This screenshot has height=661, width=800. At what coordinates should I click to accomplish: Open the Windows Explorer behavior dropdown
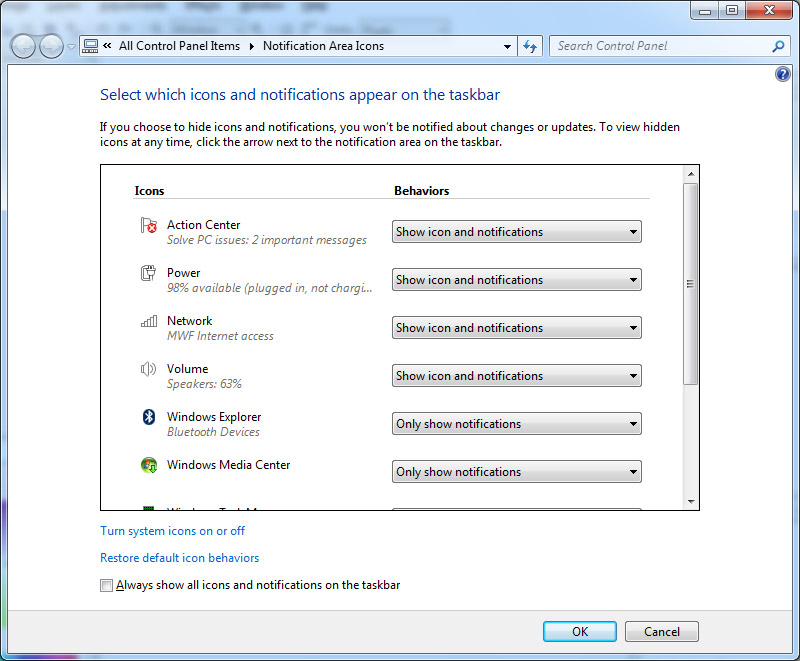point(516,423)
